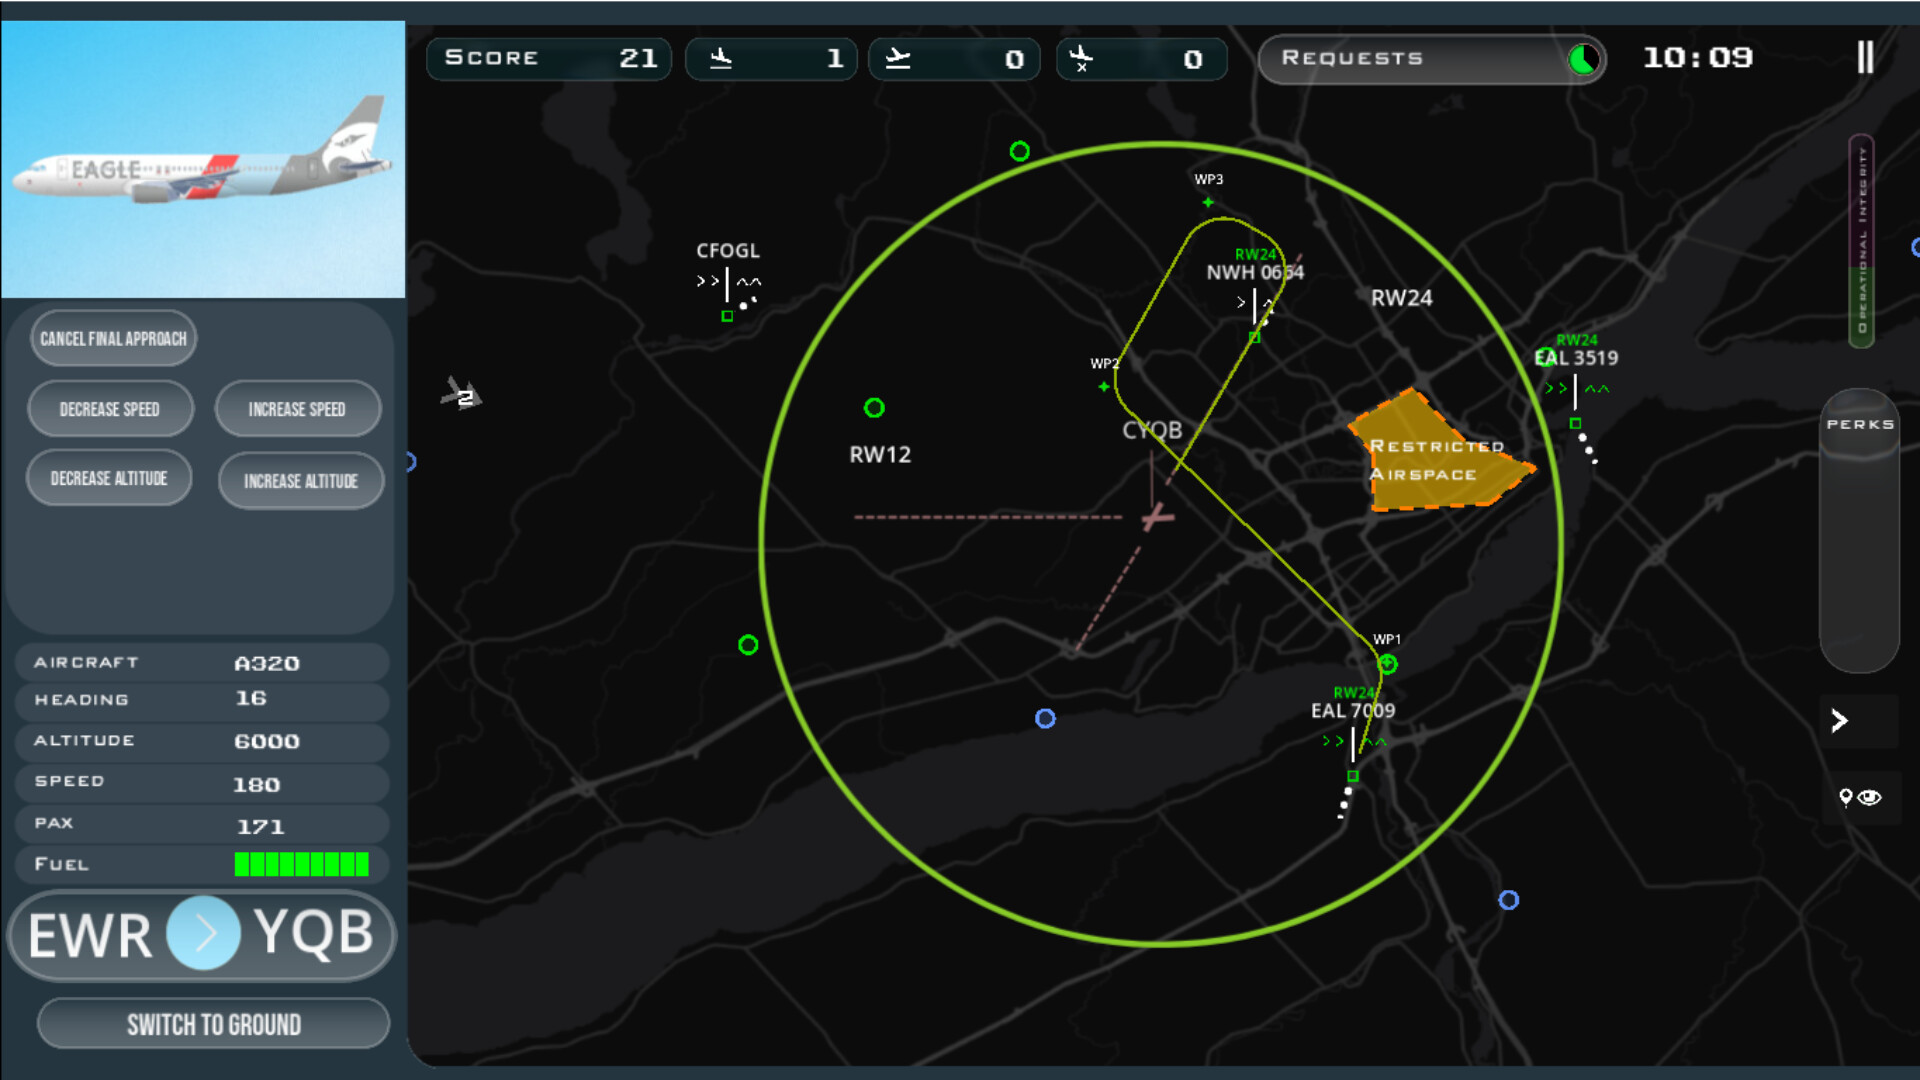Screen dimensions: 1920x1080
Task: Click the departed aircraft counter icon
Action: tap(898, 58)
